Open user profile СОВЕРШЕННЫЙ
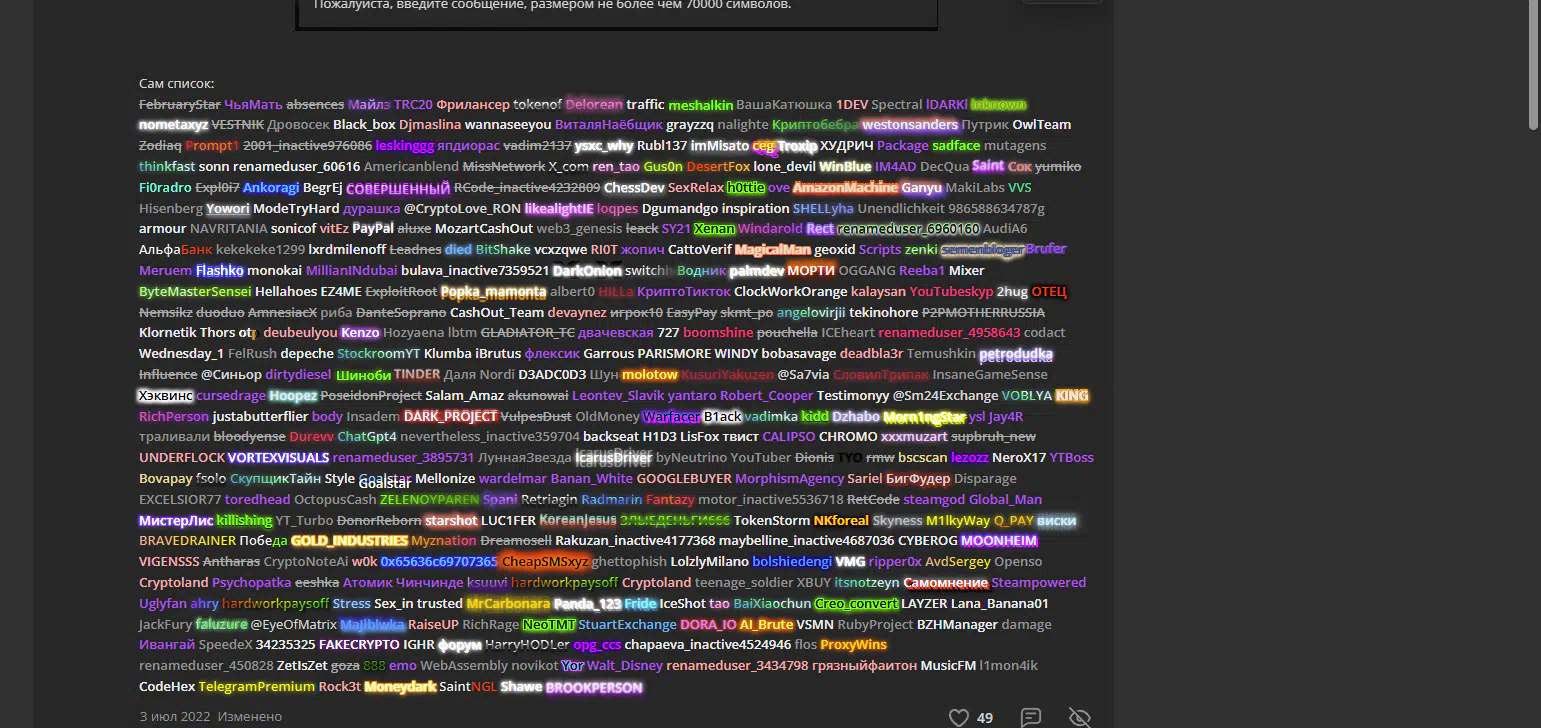The width and height of the screenshot is (1541, 728). pos(398,187)
